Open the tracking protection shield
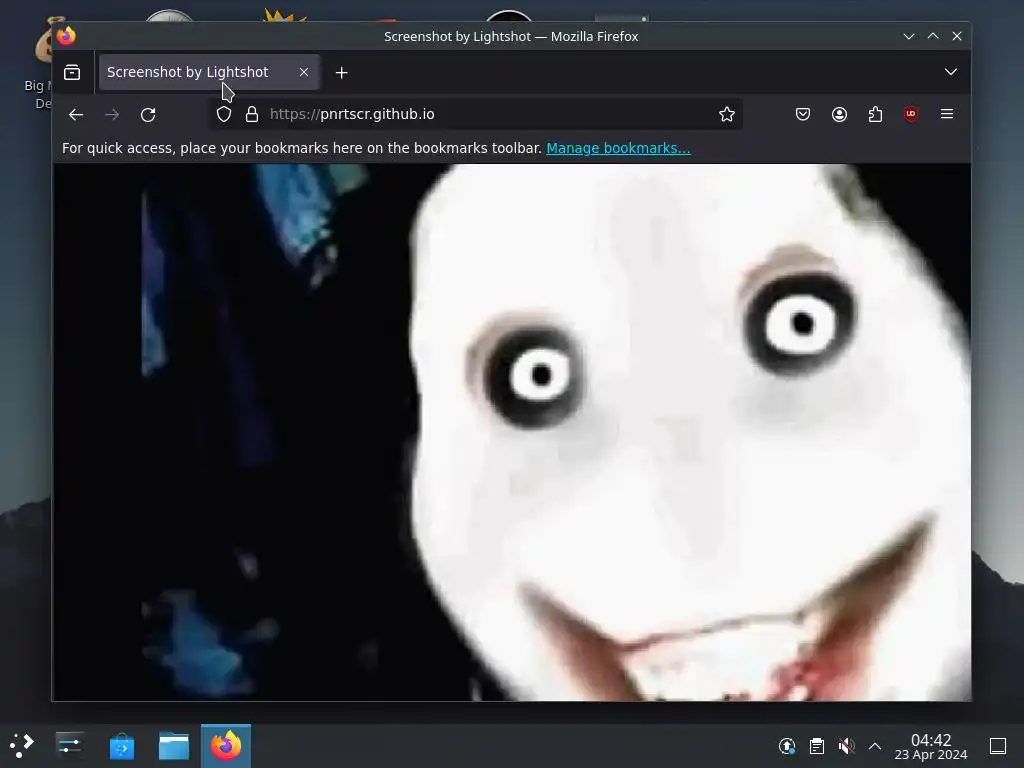The width and height of the screenshot is (1024, 768). [x=224, y=114]
